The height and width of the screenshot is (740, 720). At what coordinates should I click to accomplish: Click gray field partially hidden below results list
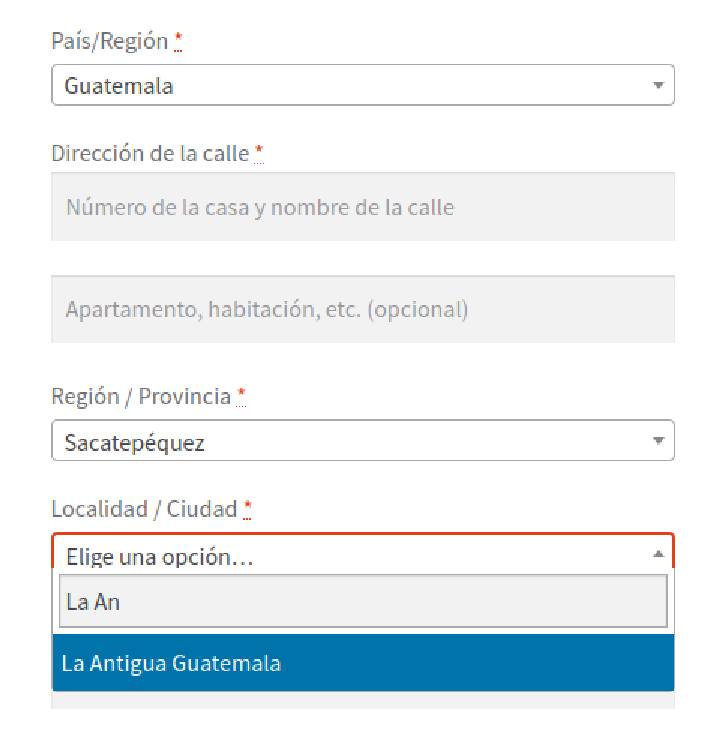pyautogui.click(x=363, y=701)
